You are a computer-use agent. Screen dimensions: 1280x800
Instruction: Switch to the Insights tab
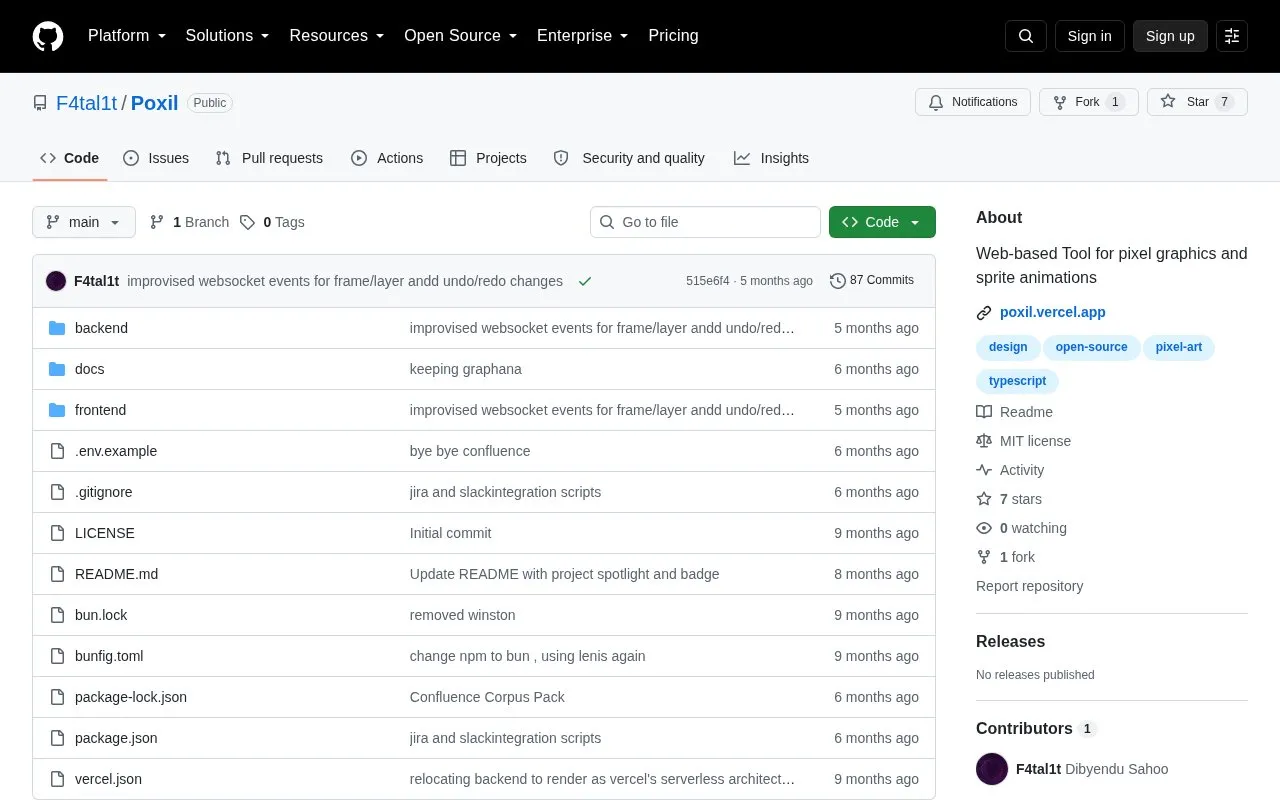(771, 158)
